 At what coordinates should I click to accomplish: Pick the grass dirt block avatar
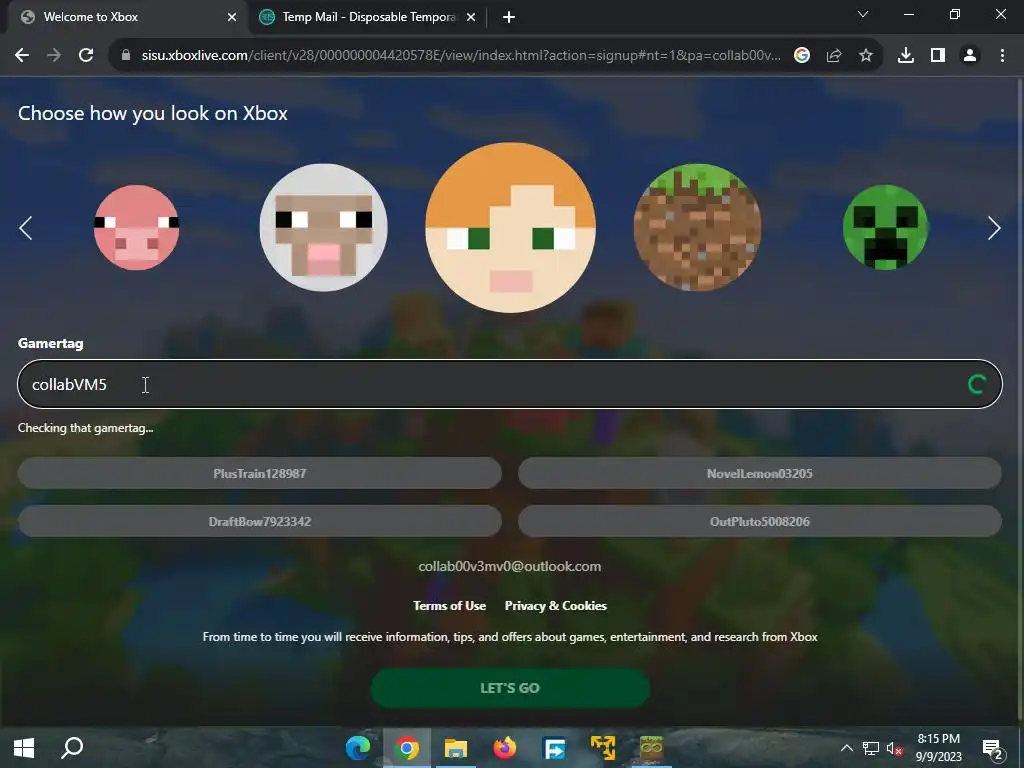(x=697, y=227)
